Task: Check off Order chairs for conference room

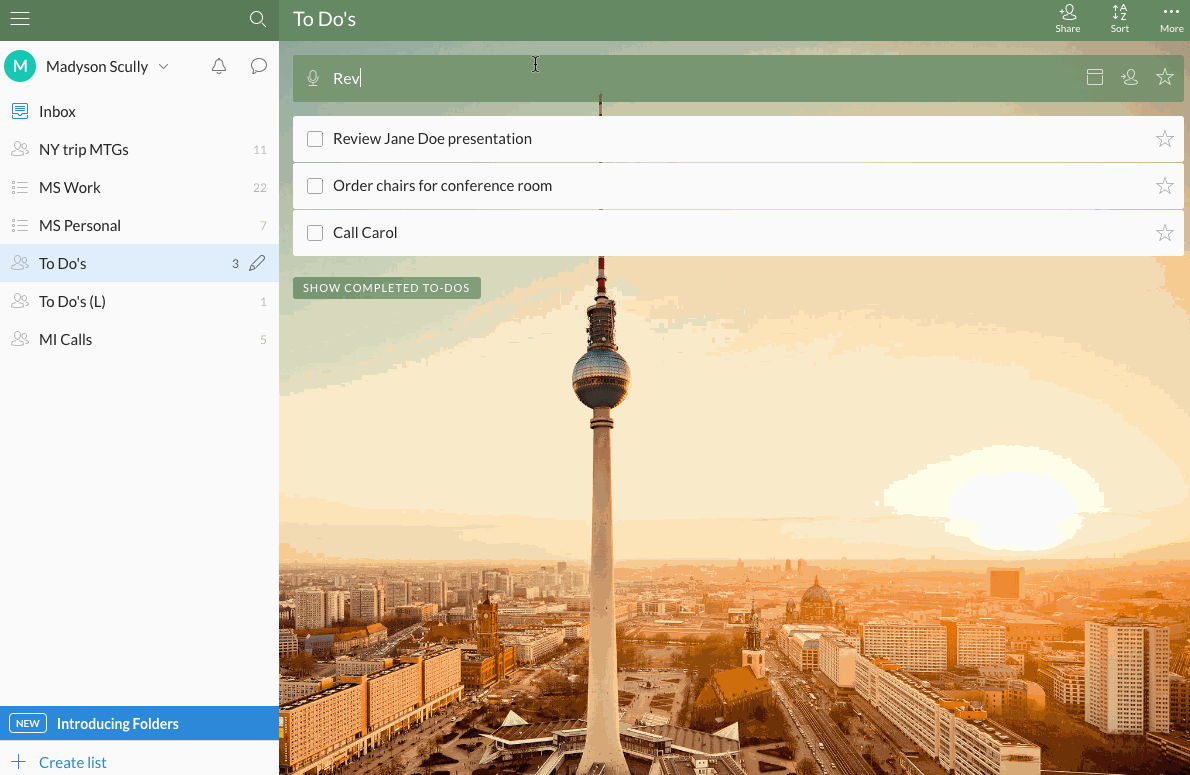Action: coord(315,186)
